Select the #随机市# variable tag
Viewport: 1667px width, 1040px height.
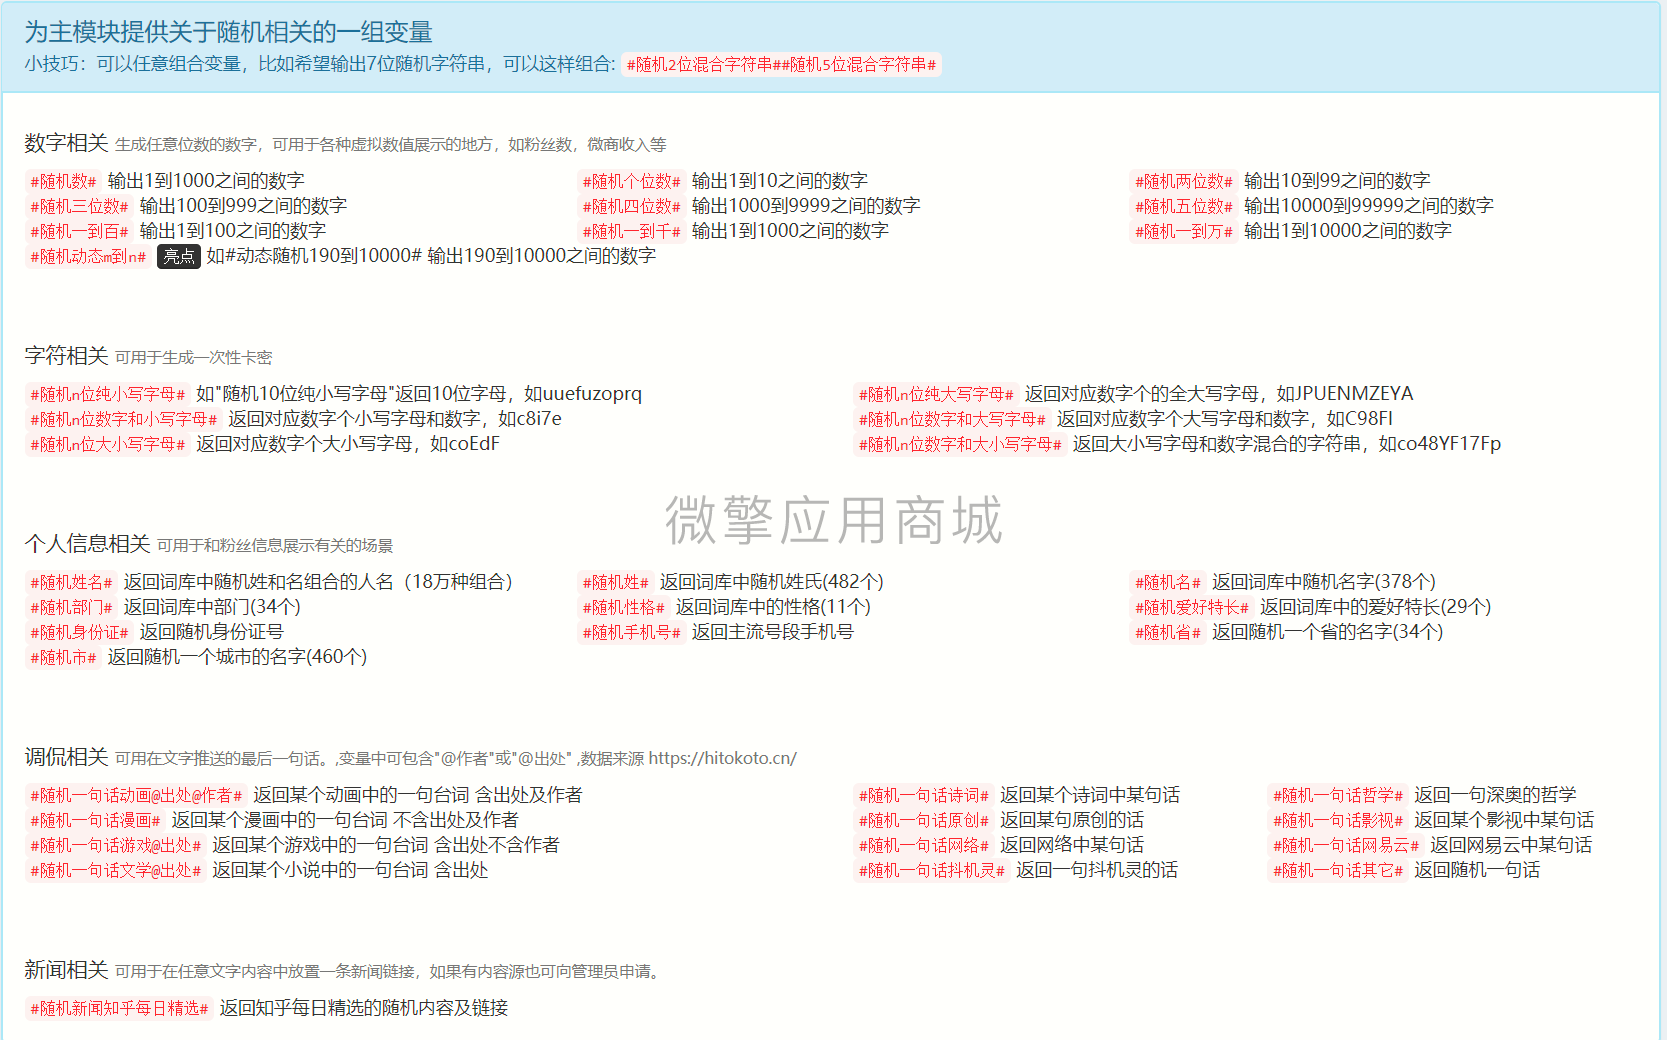coord(63,657)
